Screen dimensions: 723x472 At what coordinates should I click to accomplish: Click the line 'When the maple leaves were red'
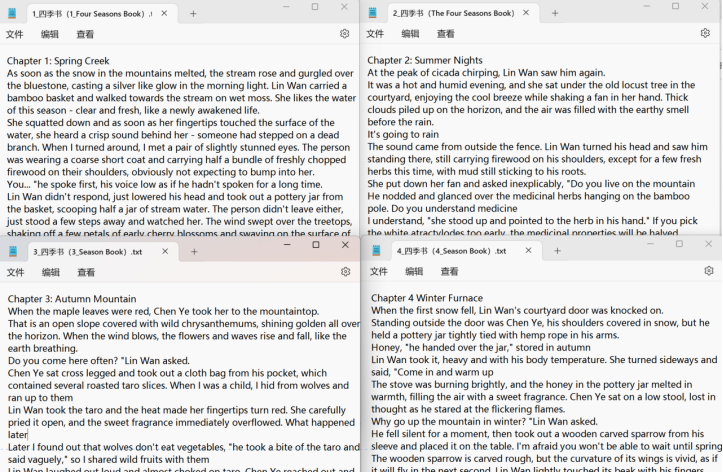click(163, 311)
